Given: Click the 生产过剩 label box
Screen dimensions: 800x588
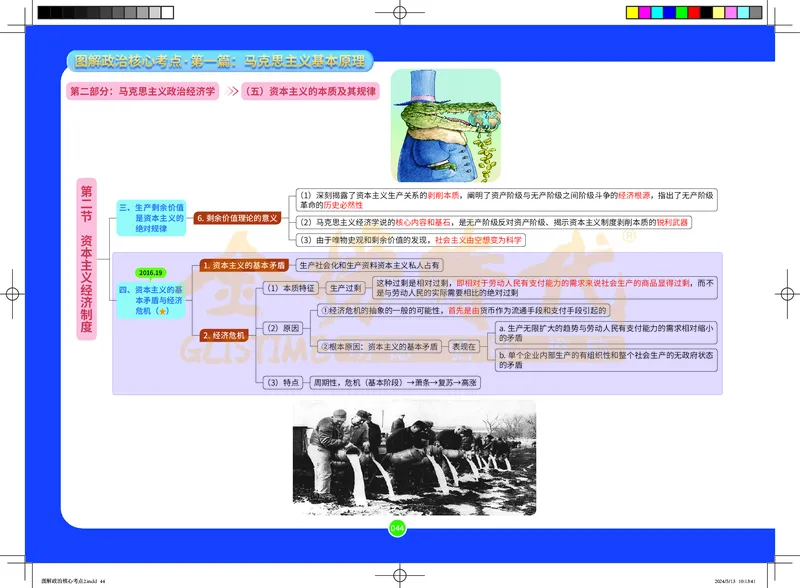Looking at the screenshot, I should point(345,286).
